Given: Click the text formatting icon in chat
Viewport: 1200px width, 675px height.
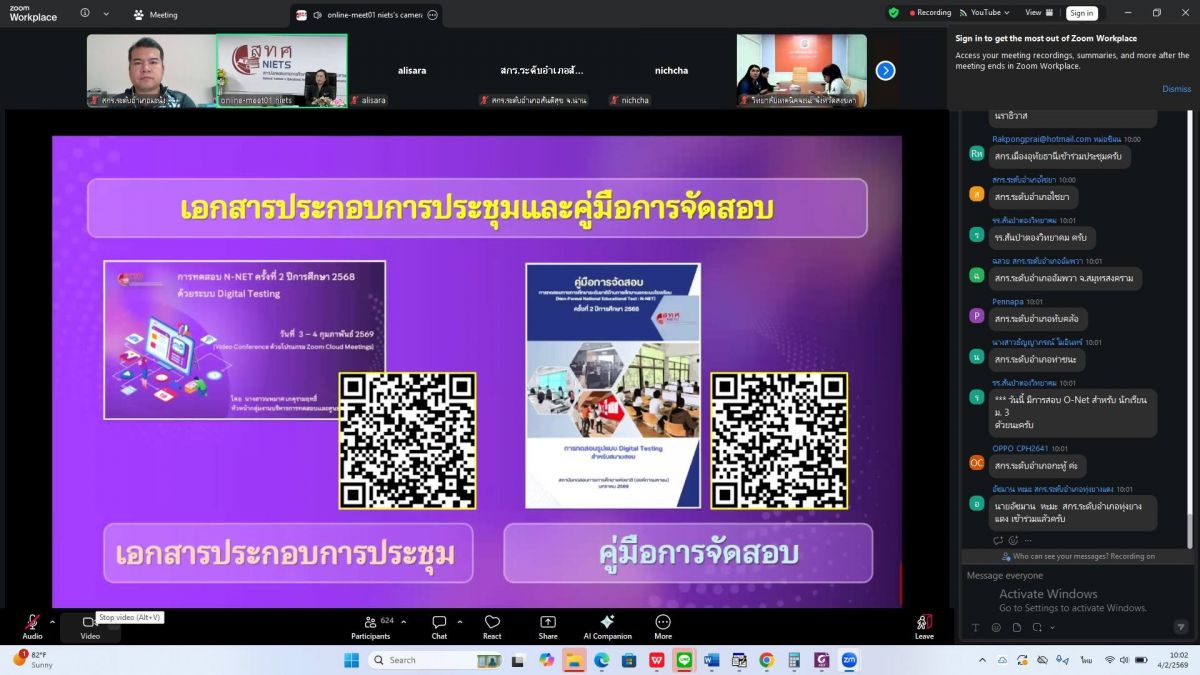Looking at the screenshot, I should pos(976,627).
